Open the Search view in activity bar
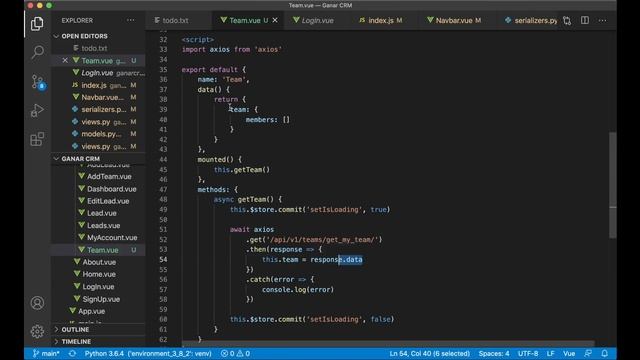This screenshot has width=640, height=360. pos(37,52)
